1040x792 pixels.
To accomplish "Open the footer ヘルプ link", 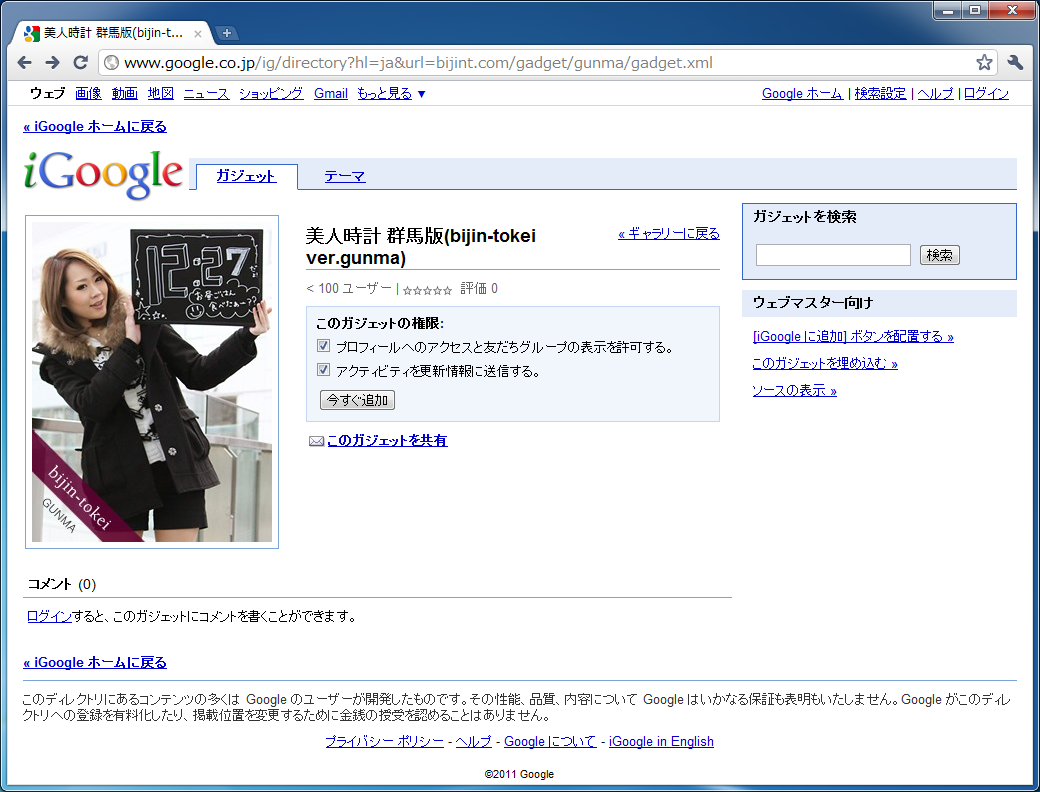I will [x=474, y=742].
